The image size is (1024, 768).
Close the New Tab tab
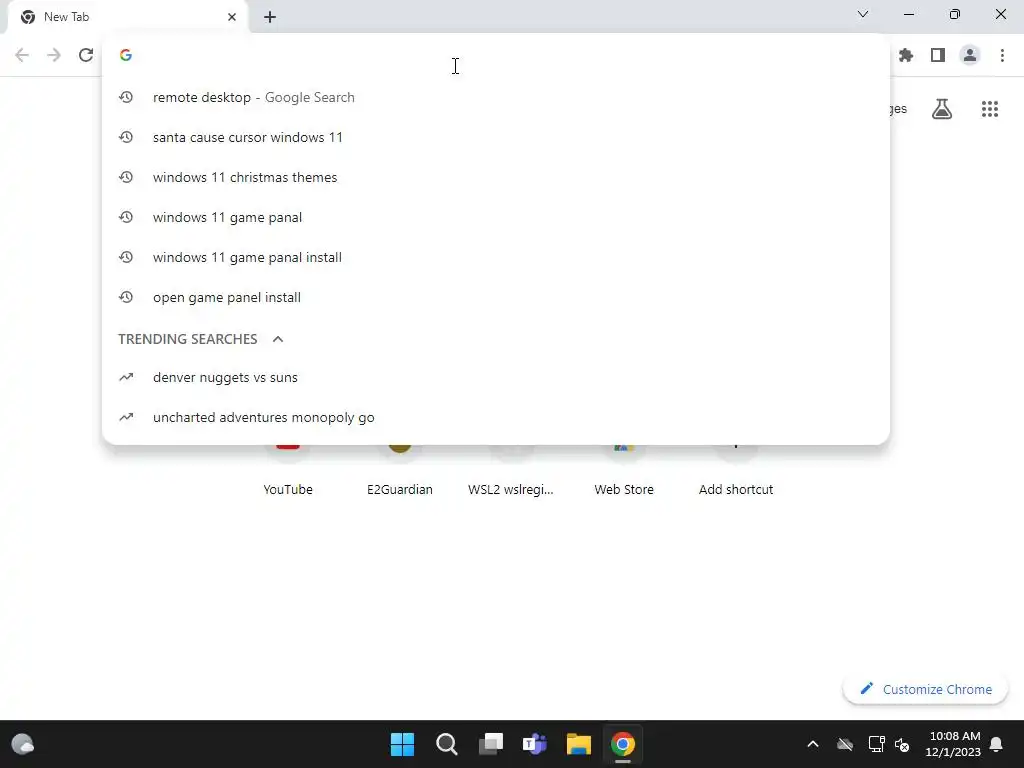coord(232,17)
